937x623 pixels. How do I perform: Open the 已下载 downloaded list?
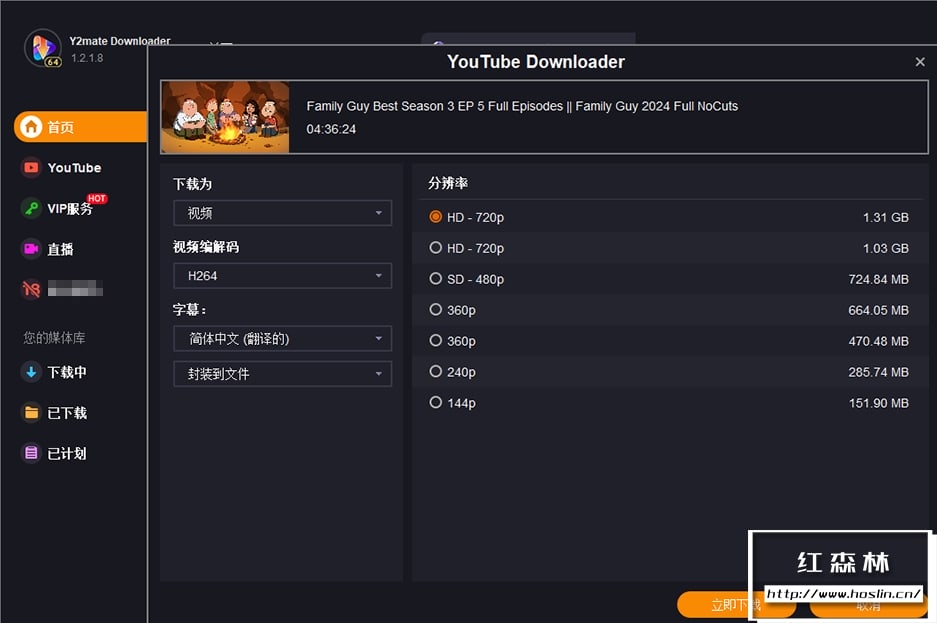click(x=67, y=412)
